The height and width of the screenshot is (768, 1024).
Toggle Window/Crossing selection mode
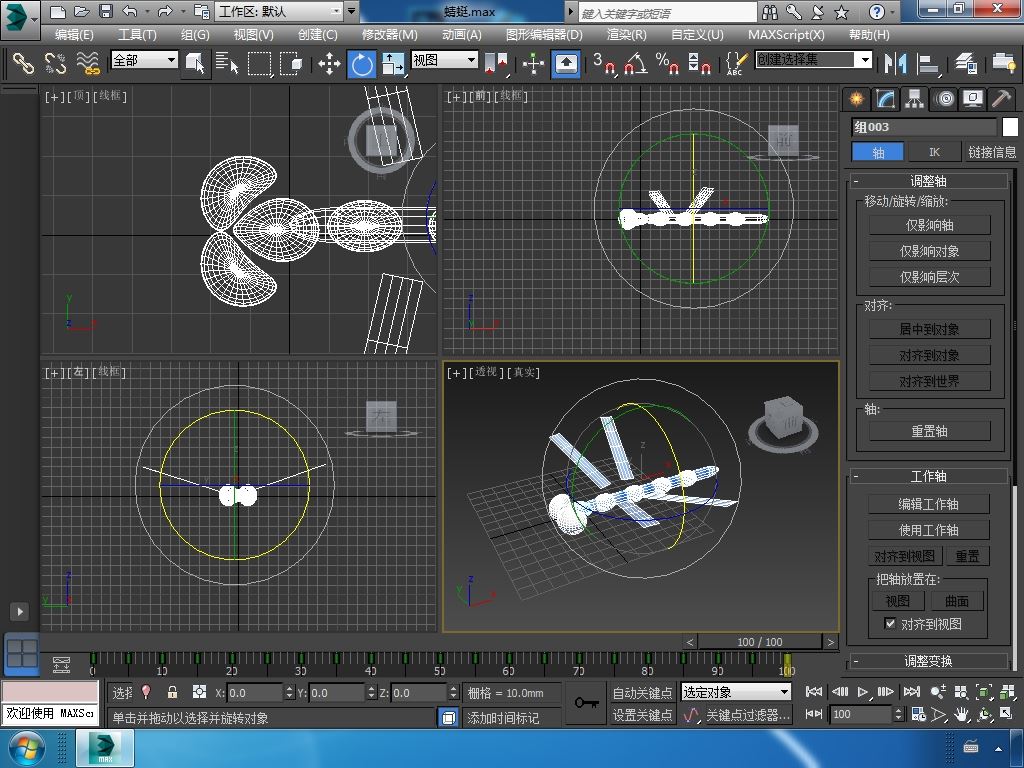tap(291, 63)
